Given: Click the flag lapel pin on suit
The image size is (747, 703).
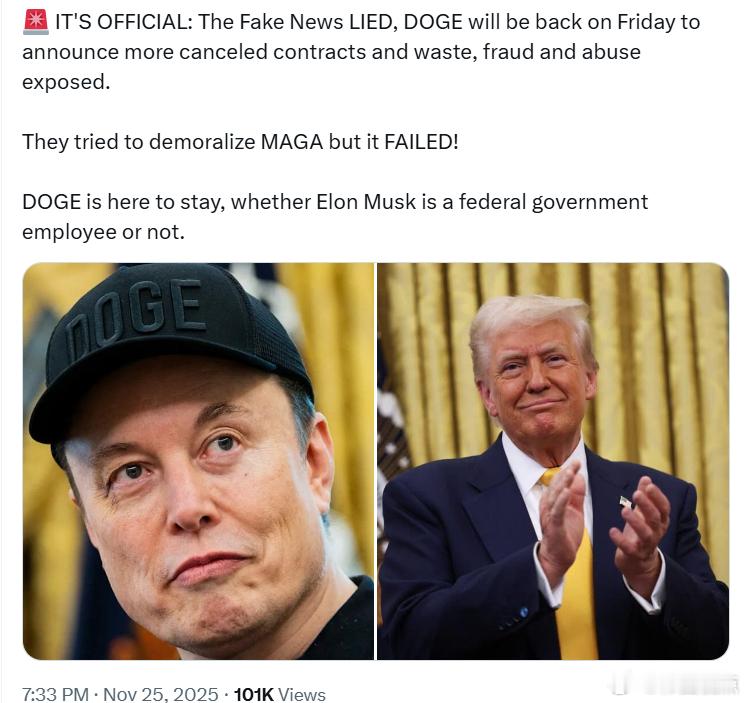Looking at the screenshot, I should click(626, 502).
